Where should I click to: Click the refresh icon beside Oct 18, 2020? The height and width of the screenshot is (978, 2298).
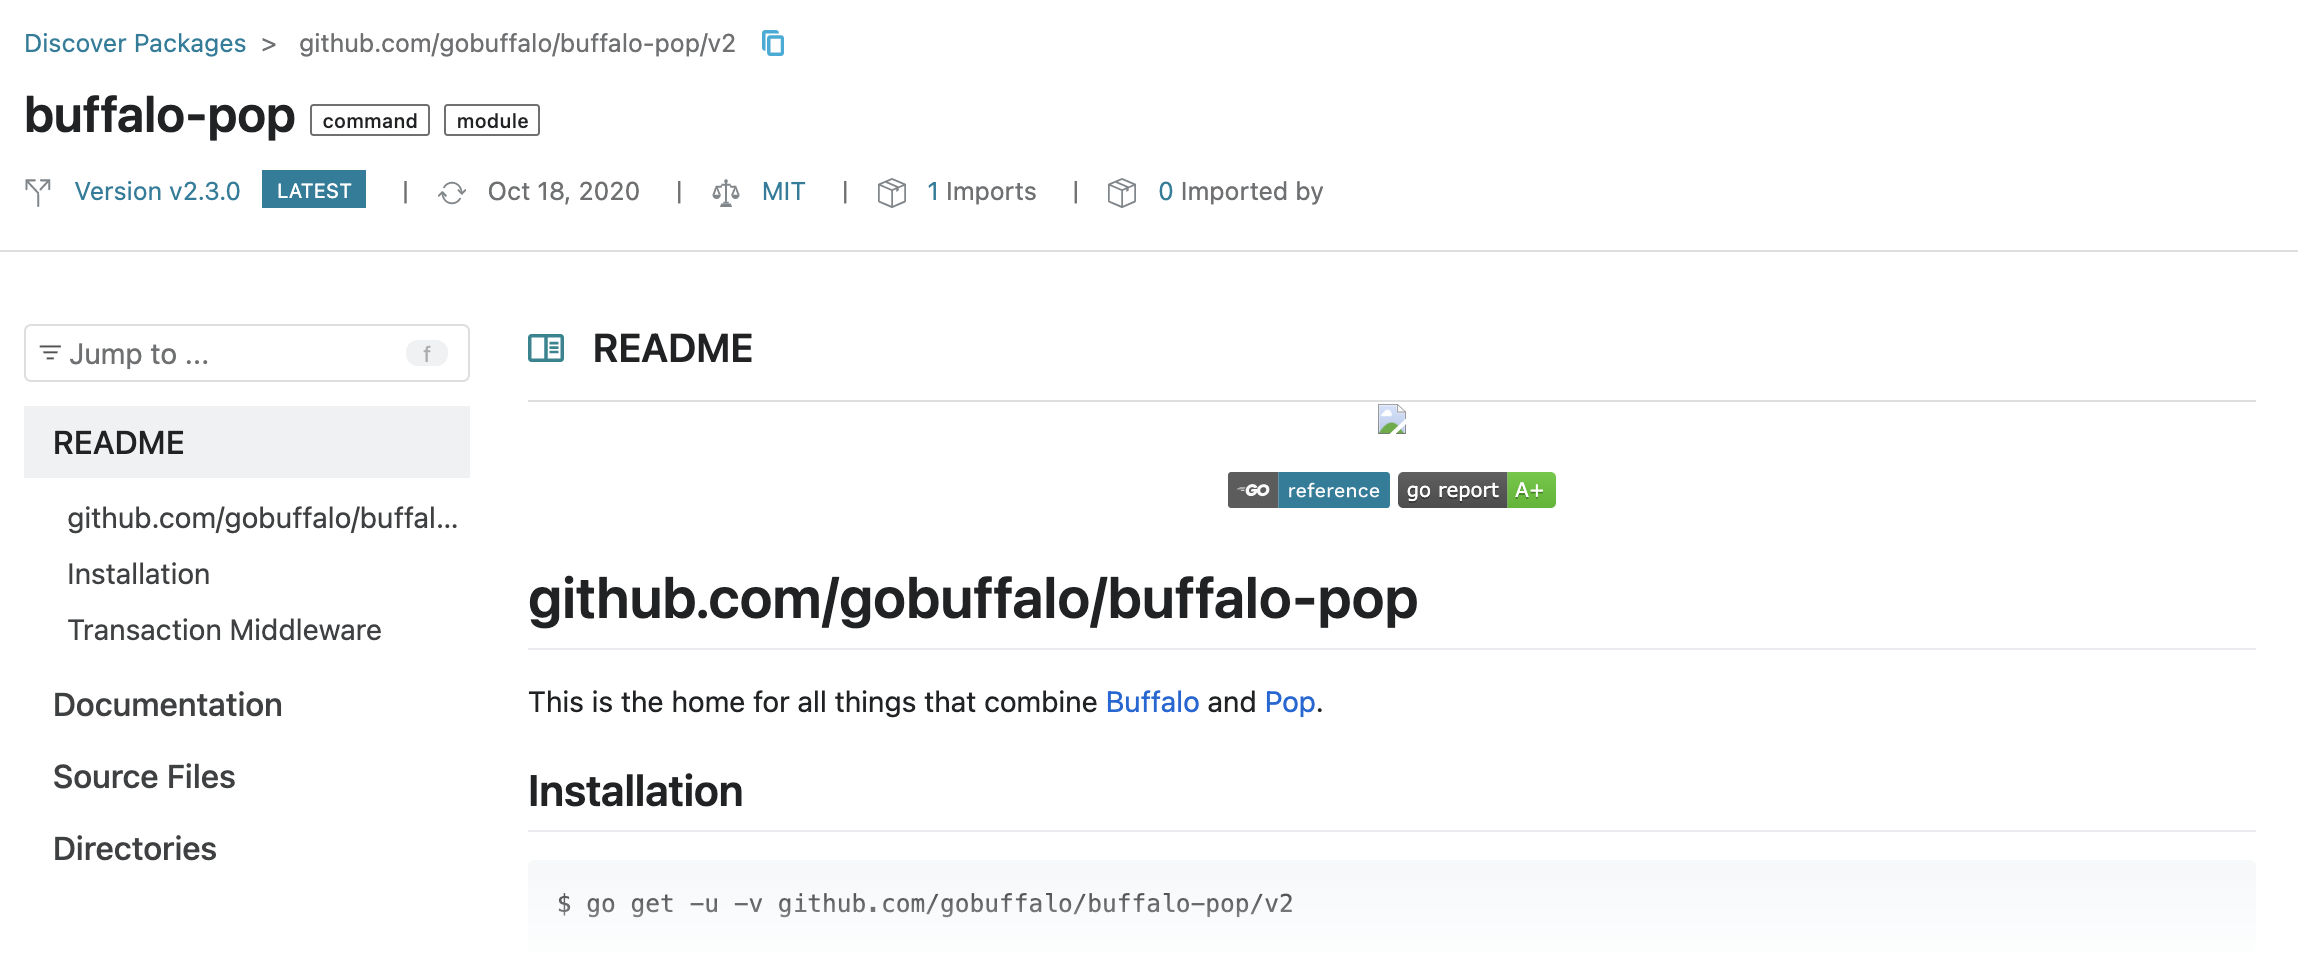(x=452, y=191)
